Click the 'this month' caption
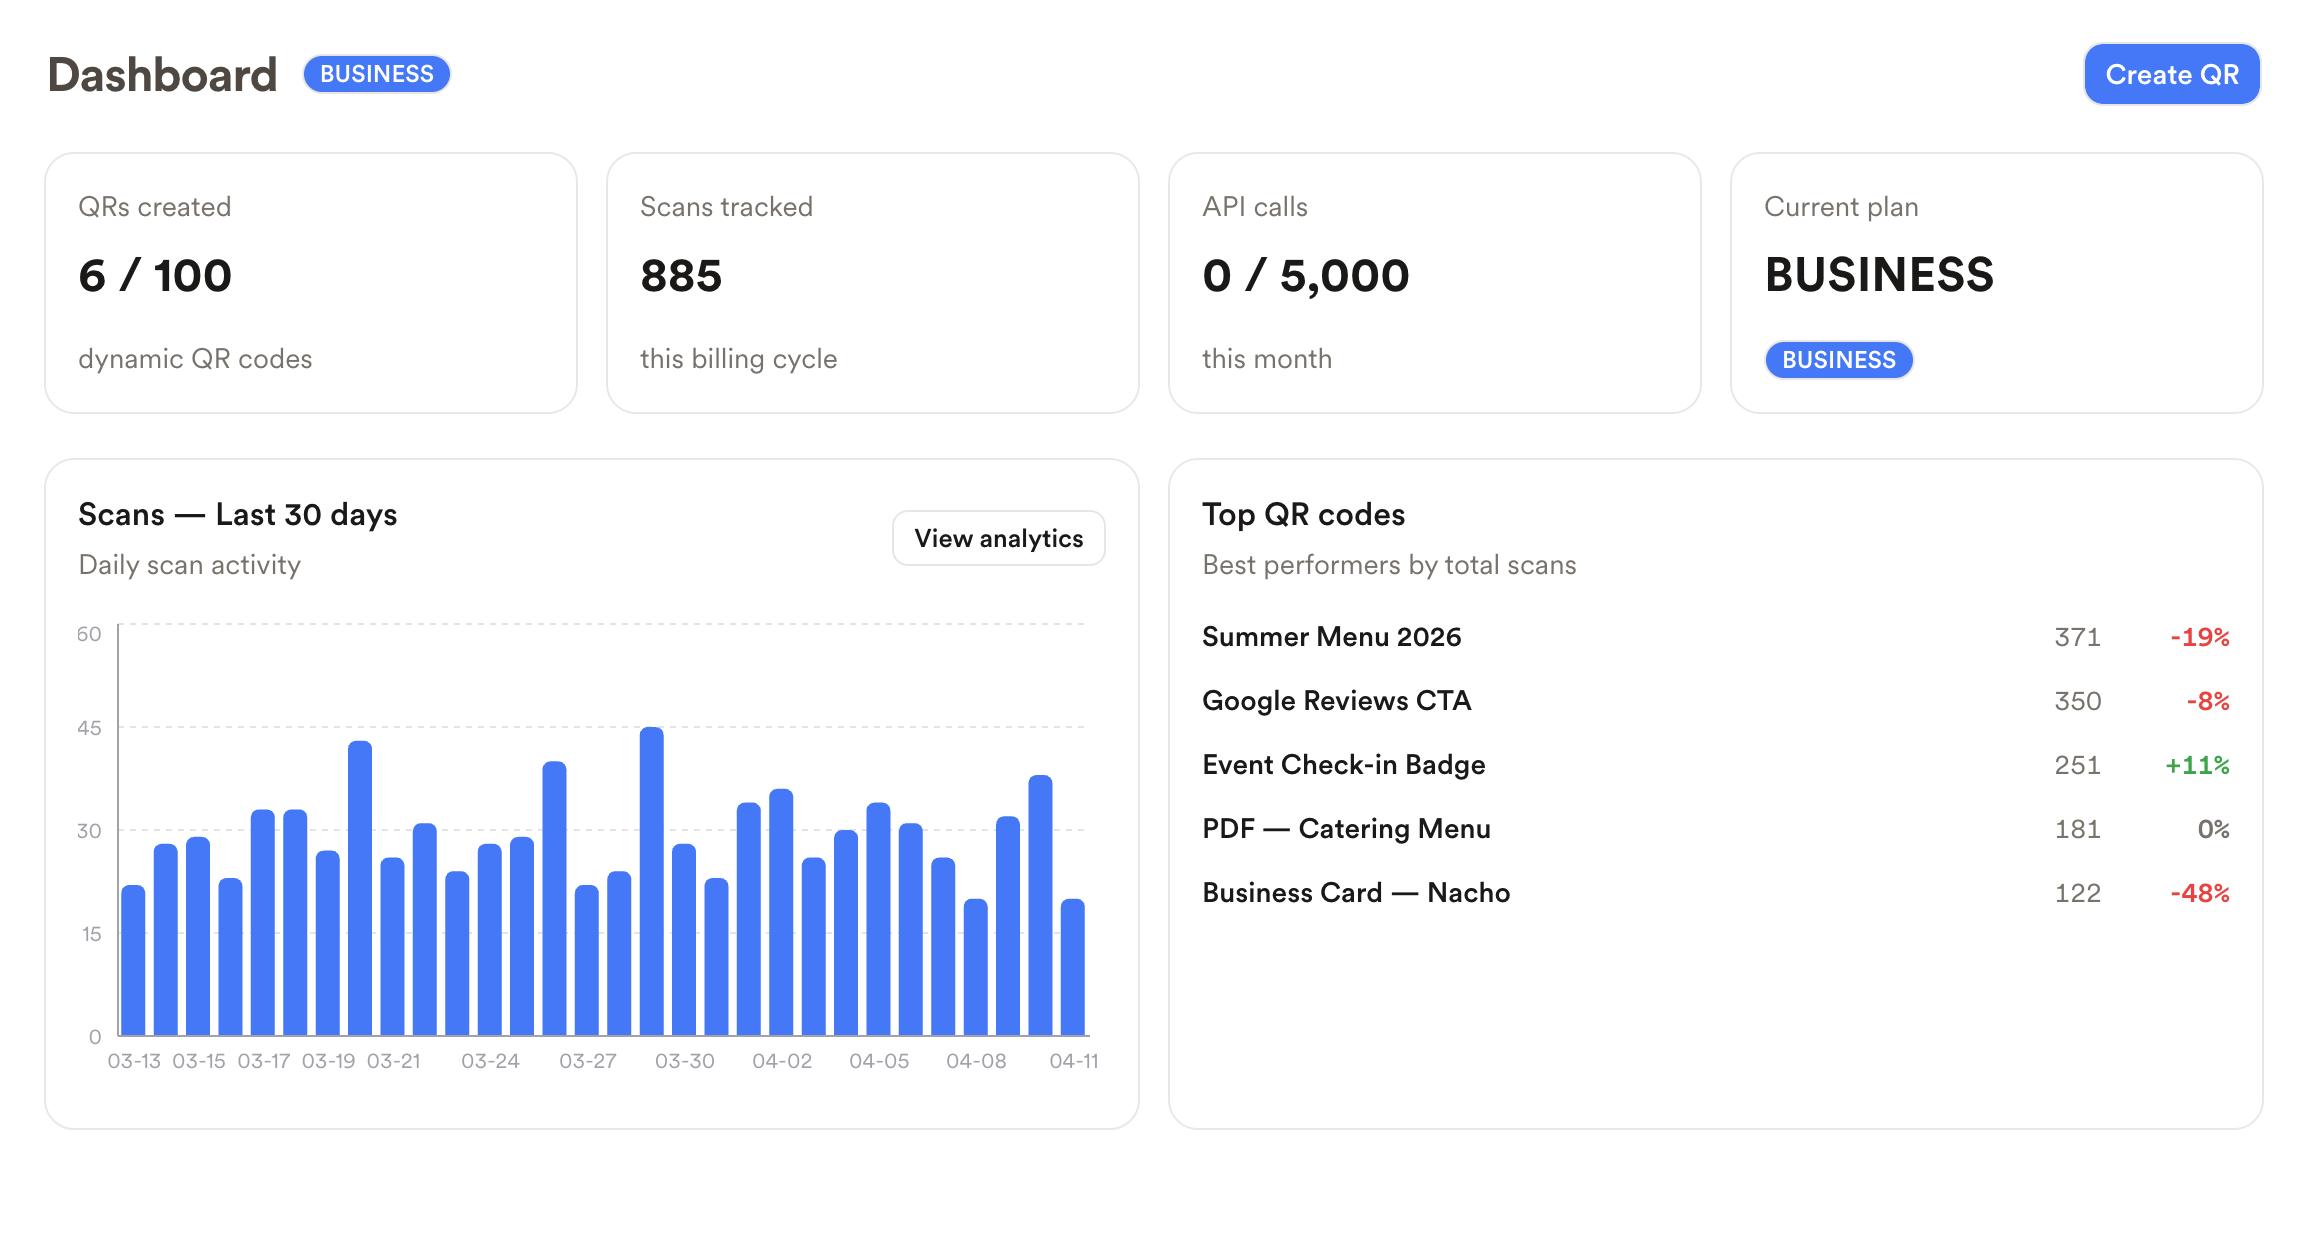Screen dimensions: 2302x1234 click(x=1267, y=359)
